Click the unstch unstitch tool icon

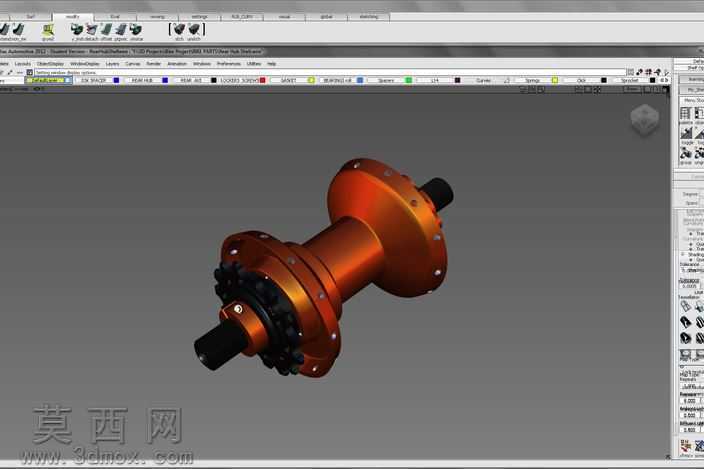(194, 30)
